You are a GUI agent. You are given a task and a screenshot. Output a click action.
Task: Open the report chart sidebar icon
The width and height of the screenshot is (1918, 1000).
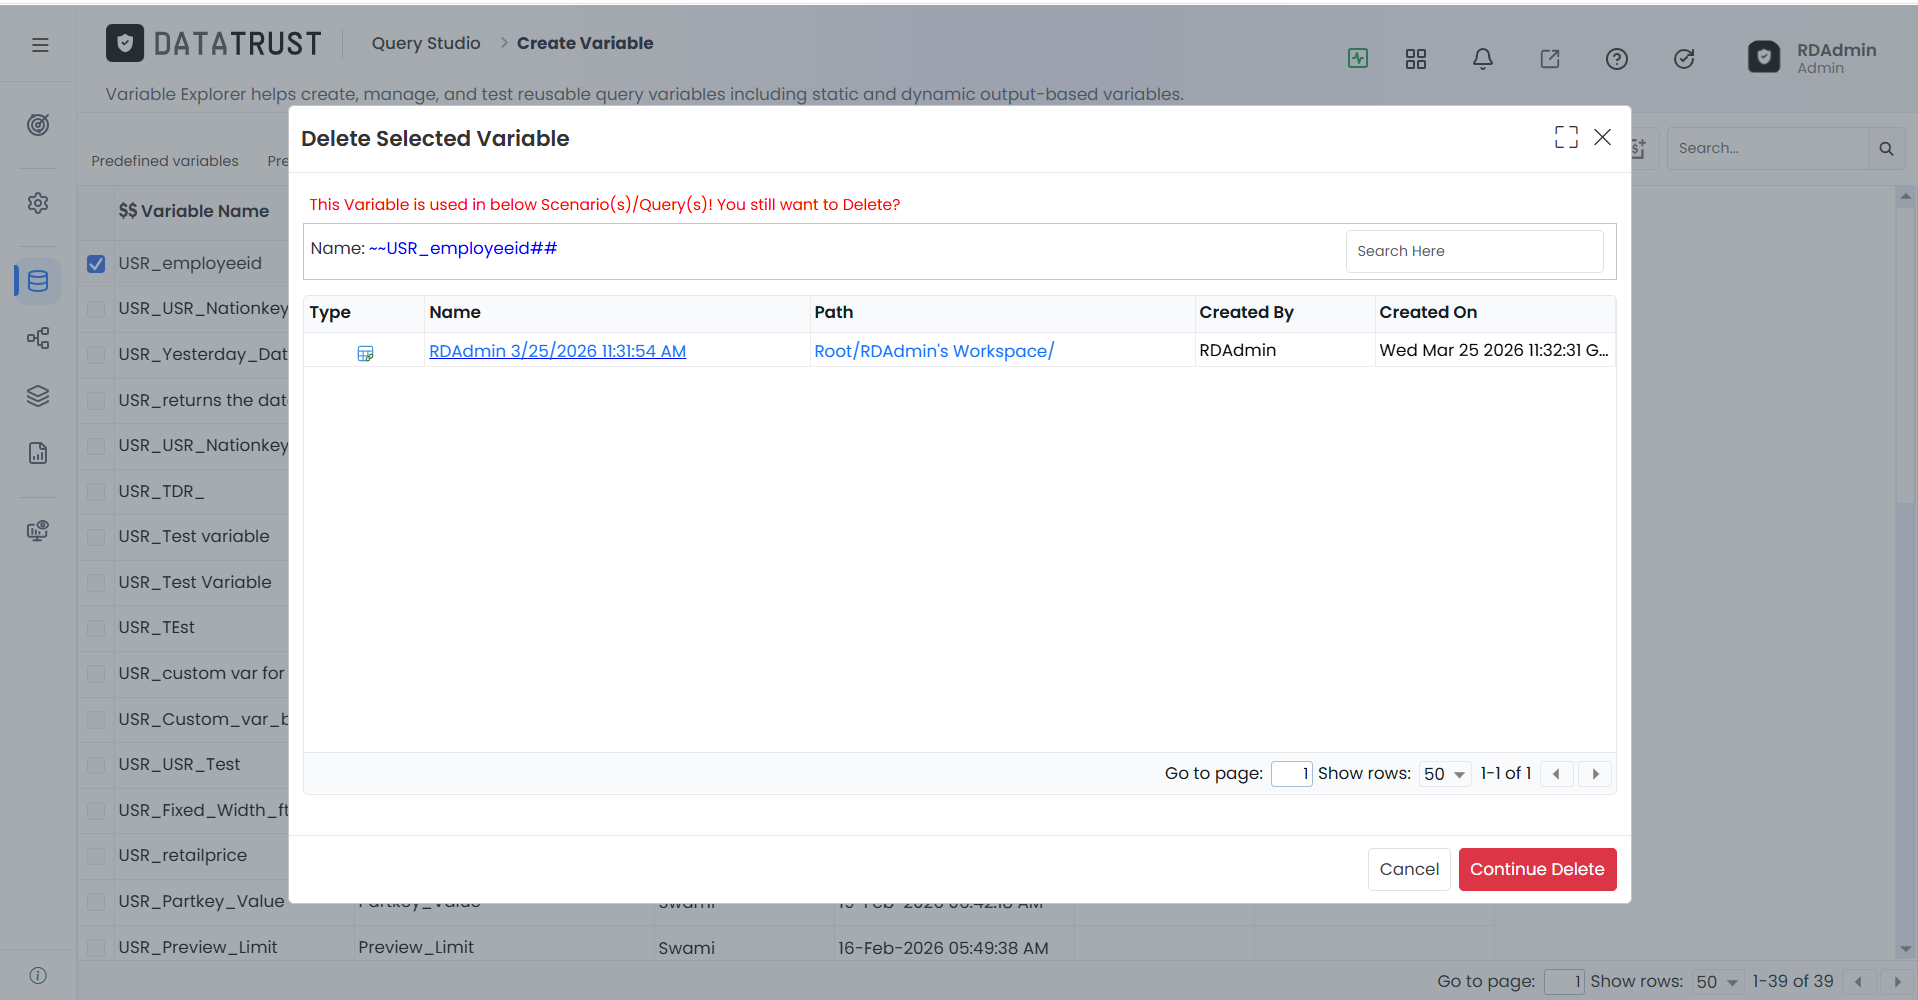(38, 453)
